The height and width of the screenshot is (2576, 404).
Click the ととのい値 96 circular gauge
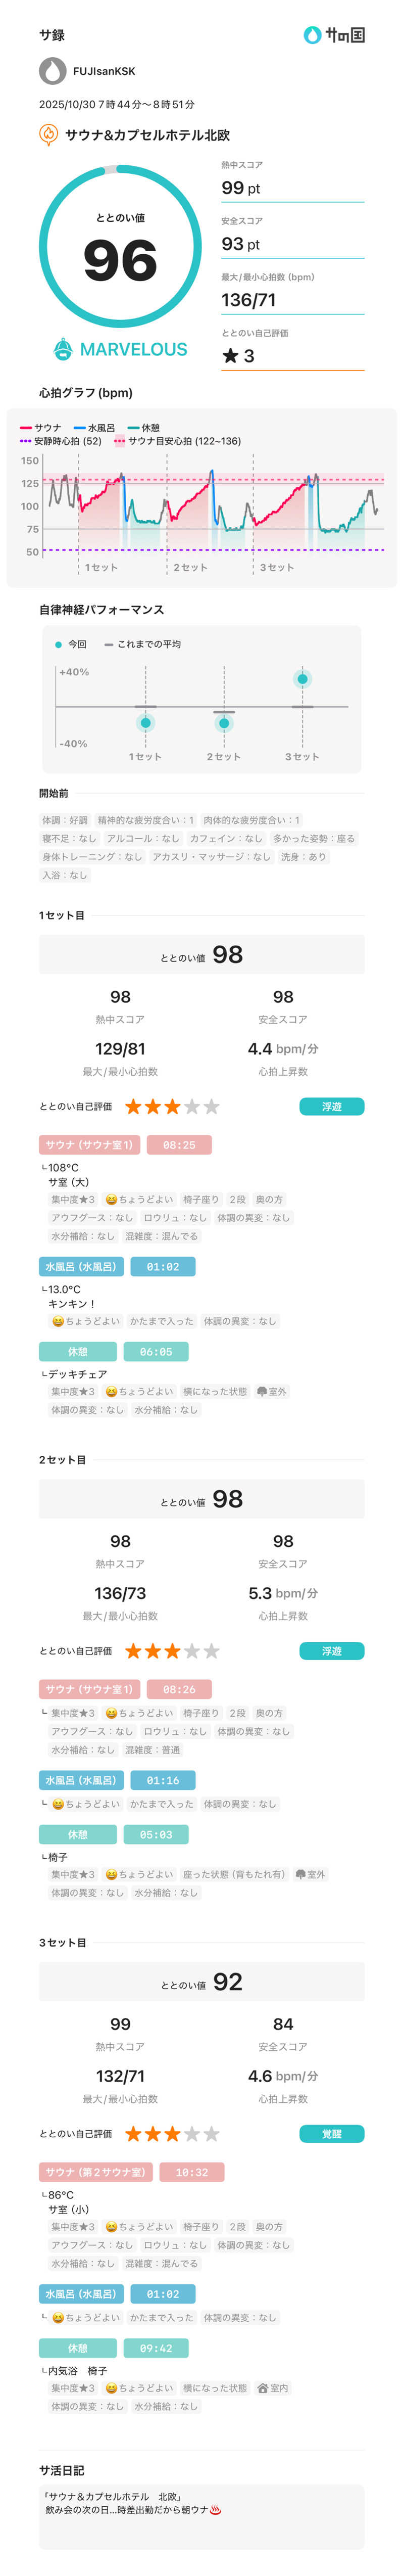[x=120, y=246]
